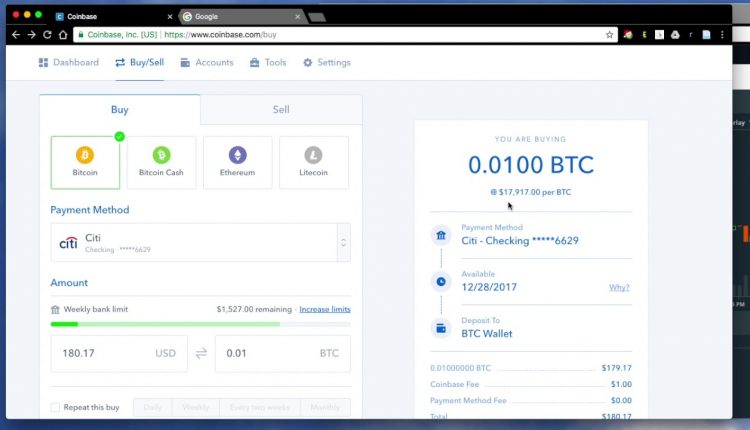The width and height of the screenshot is (750, 430).
Task: Click the browser reload icon
Action: (47, 34)
